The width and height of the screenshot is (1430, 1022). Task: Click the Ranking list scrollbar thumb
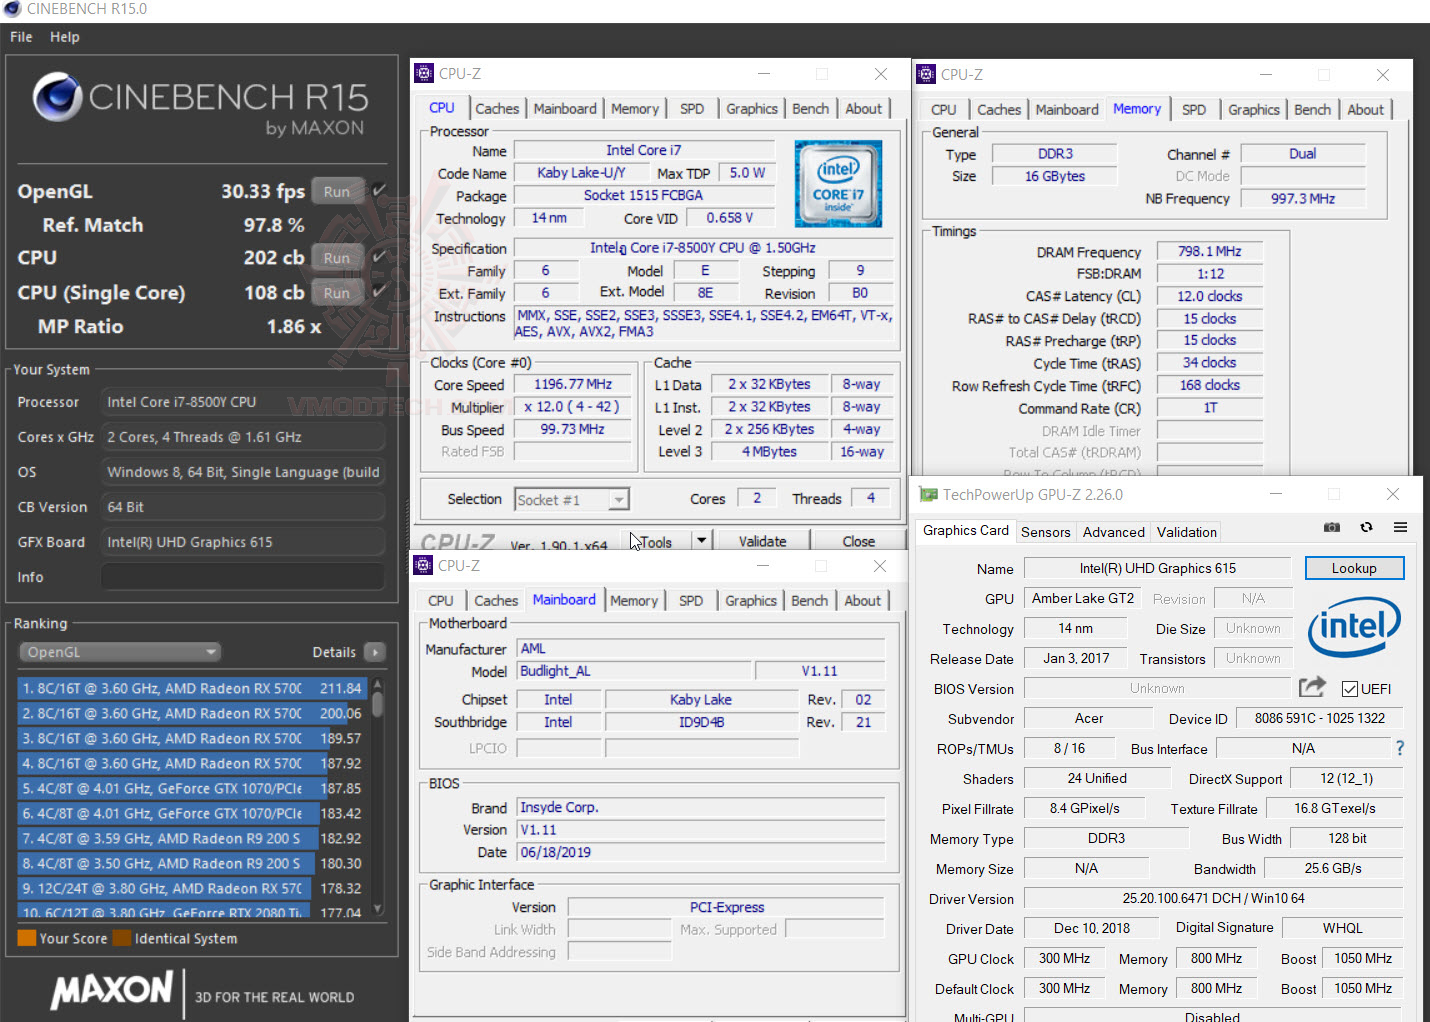click(x=378, y=702)
